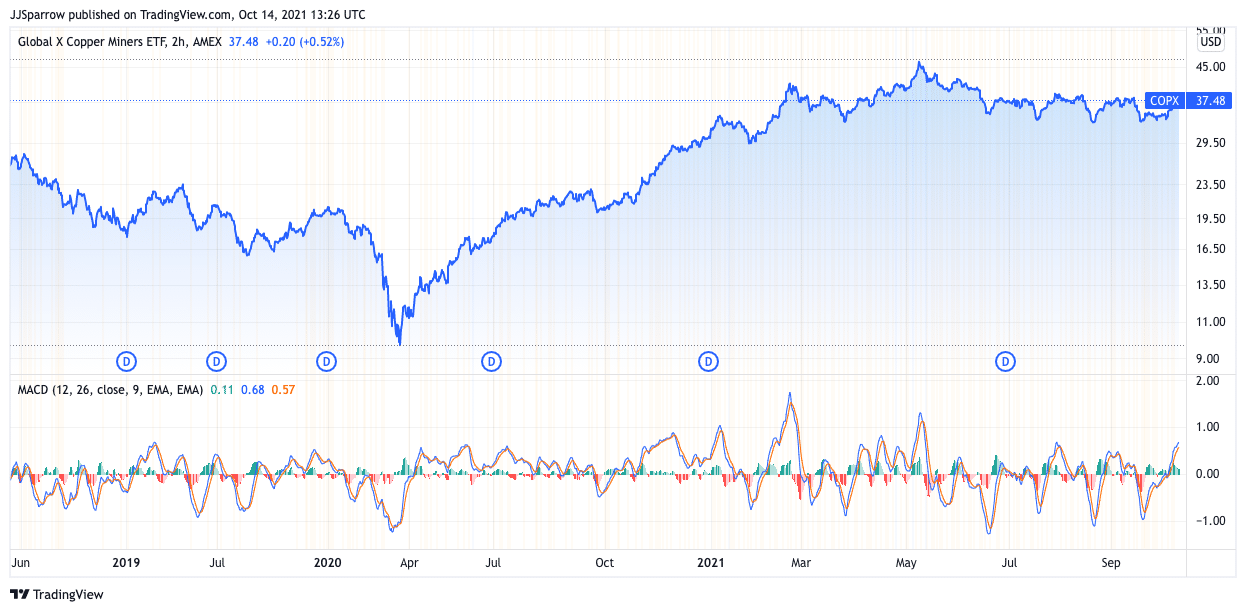This screenshot has height=612, width=1246.
Task: Click the dividend marker near 2021
Action: coord(708,360)
